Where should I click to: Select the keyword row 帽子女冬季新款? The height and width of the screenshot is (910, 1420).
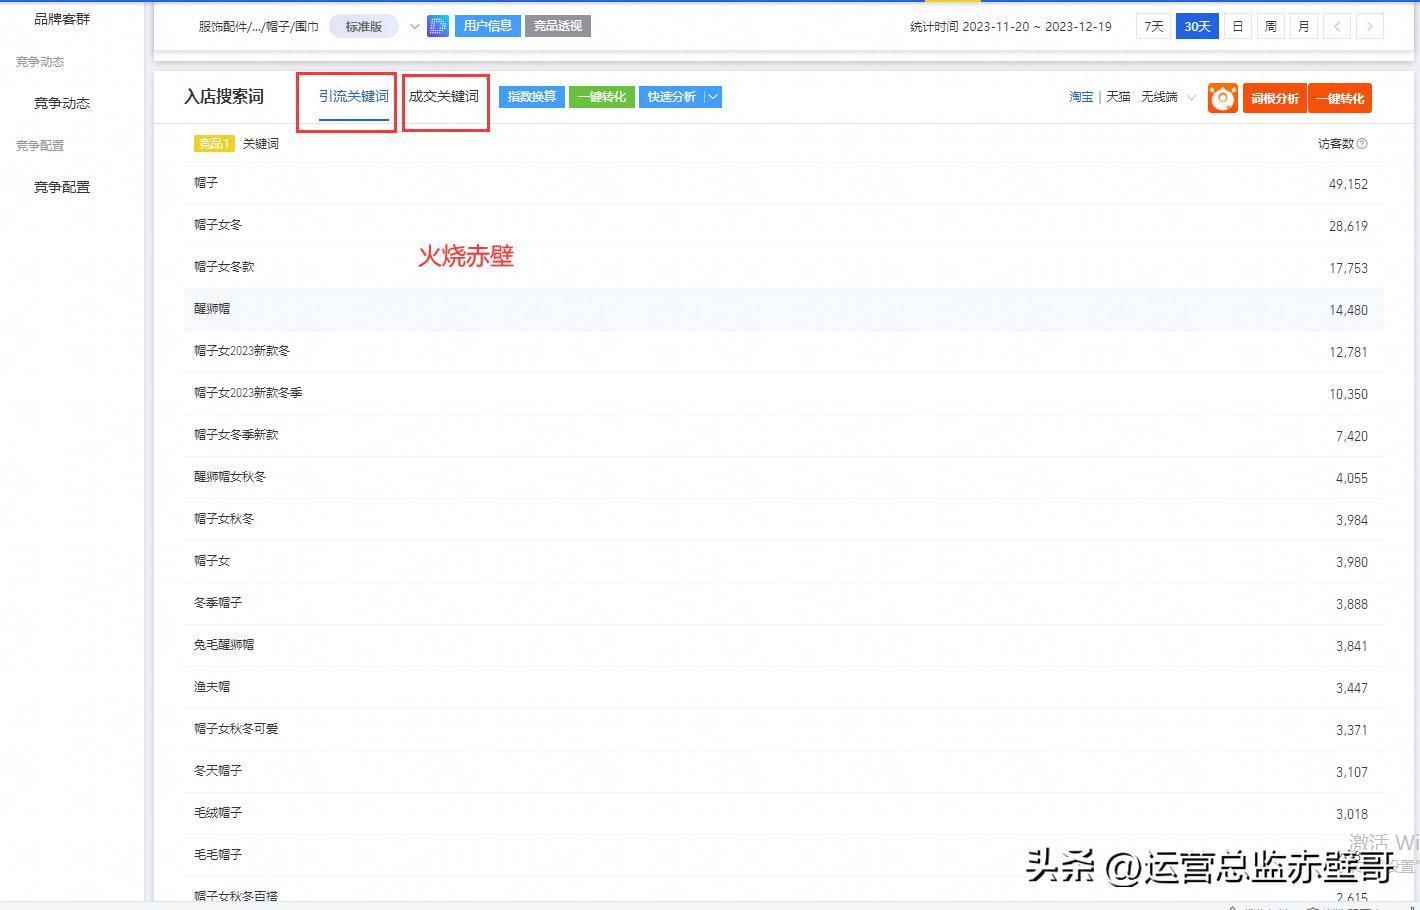(784, 436)
